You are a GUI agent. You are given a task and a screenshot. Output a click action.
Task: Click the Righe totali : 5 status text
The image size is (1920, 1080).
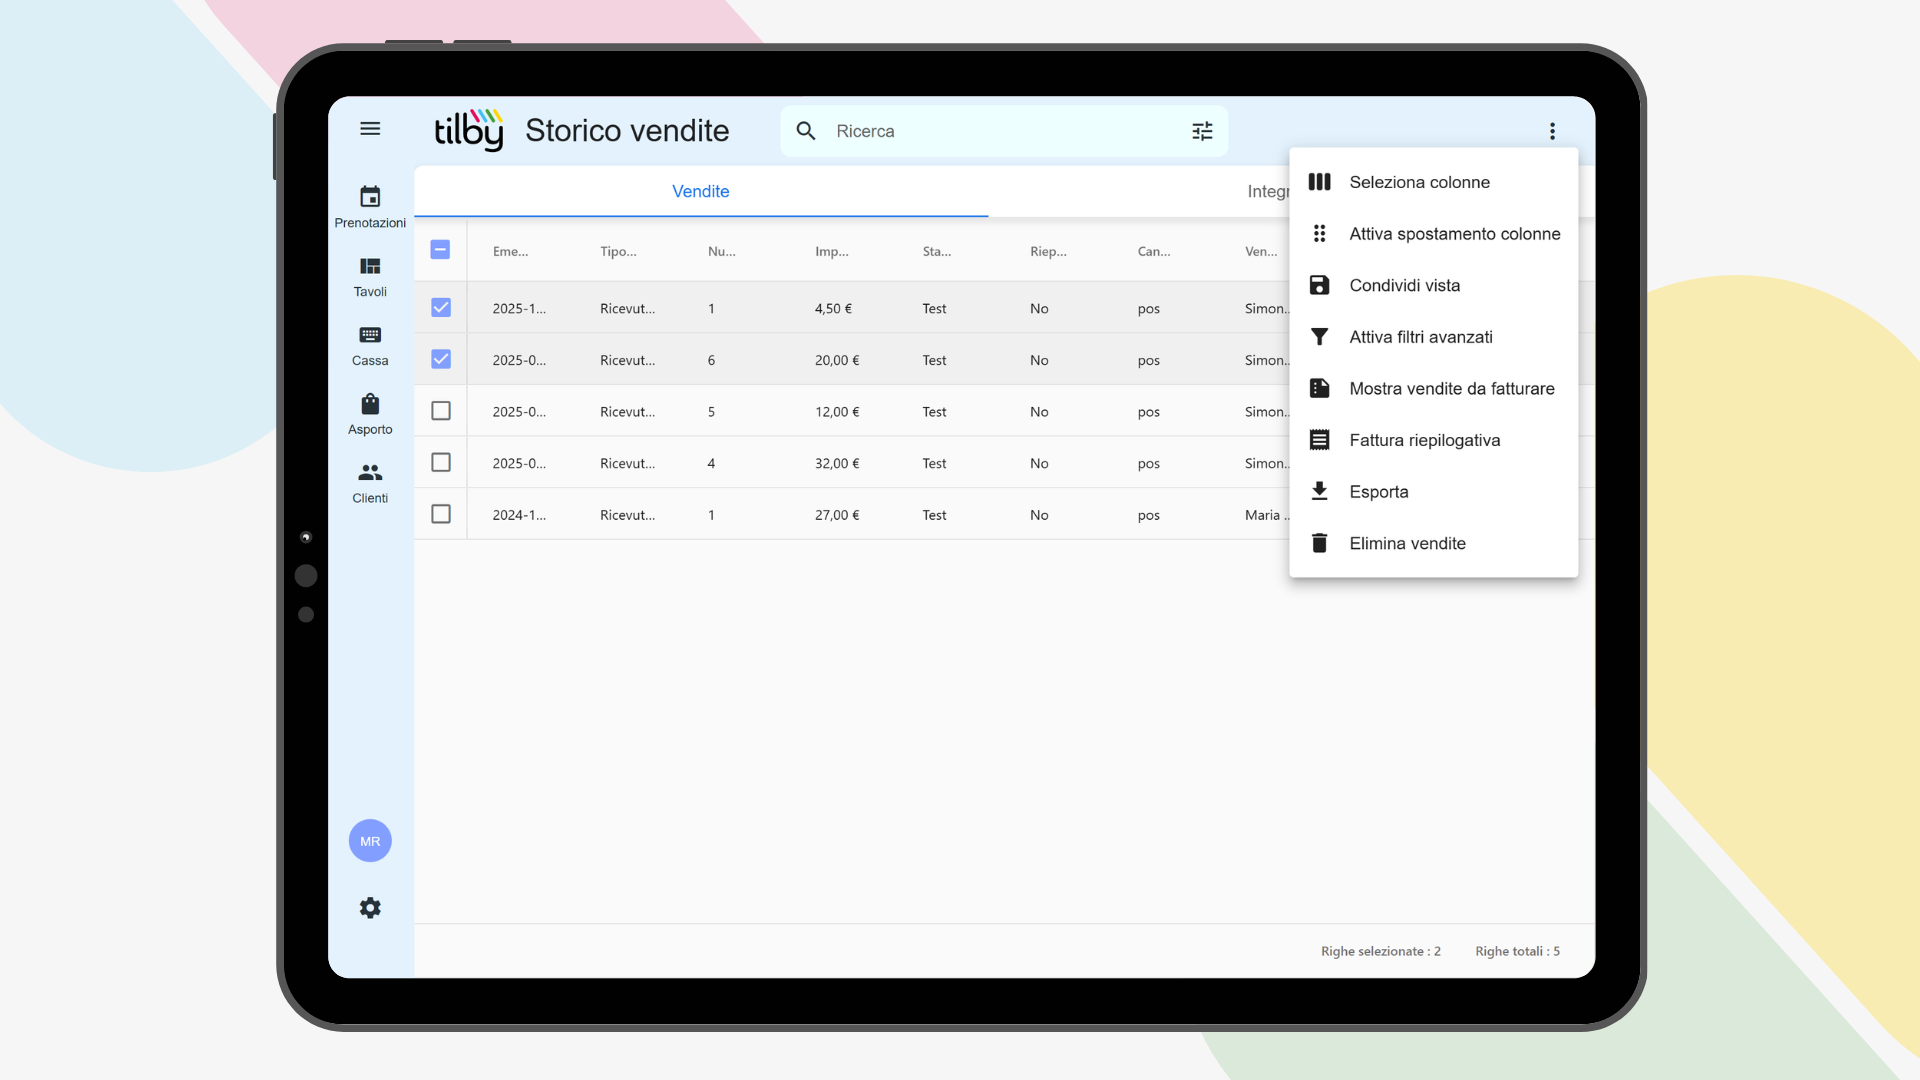coord(1517,951)
